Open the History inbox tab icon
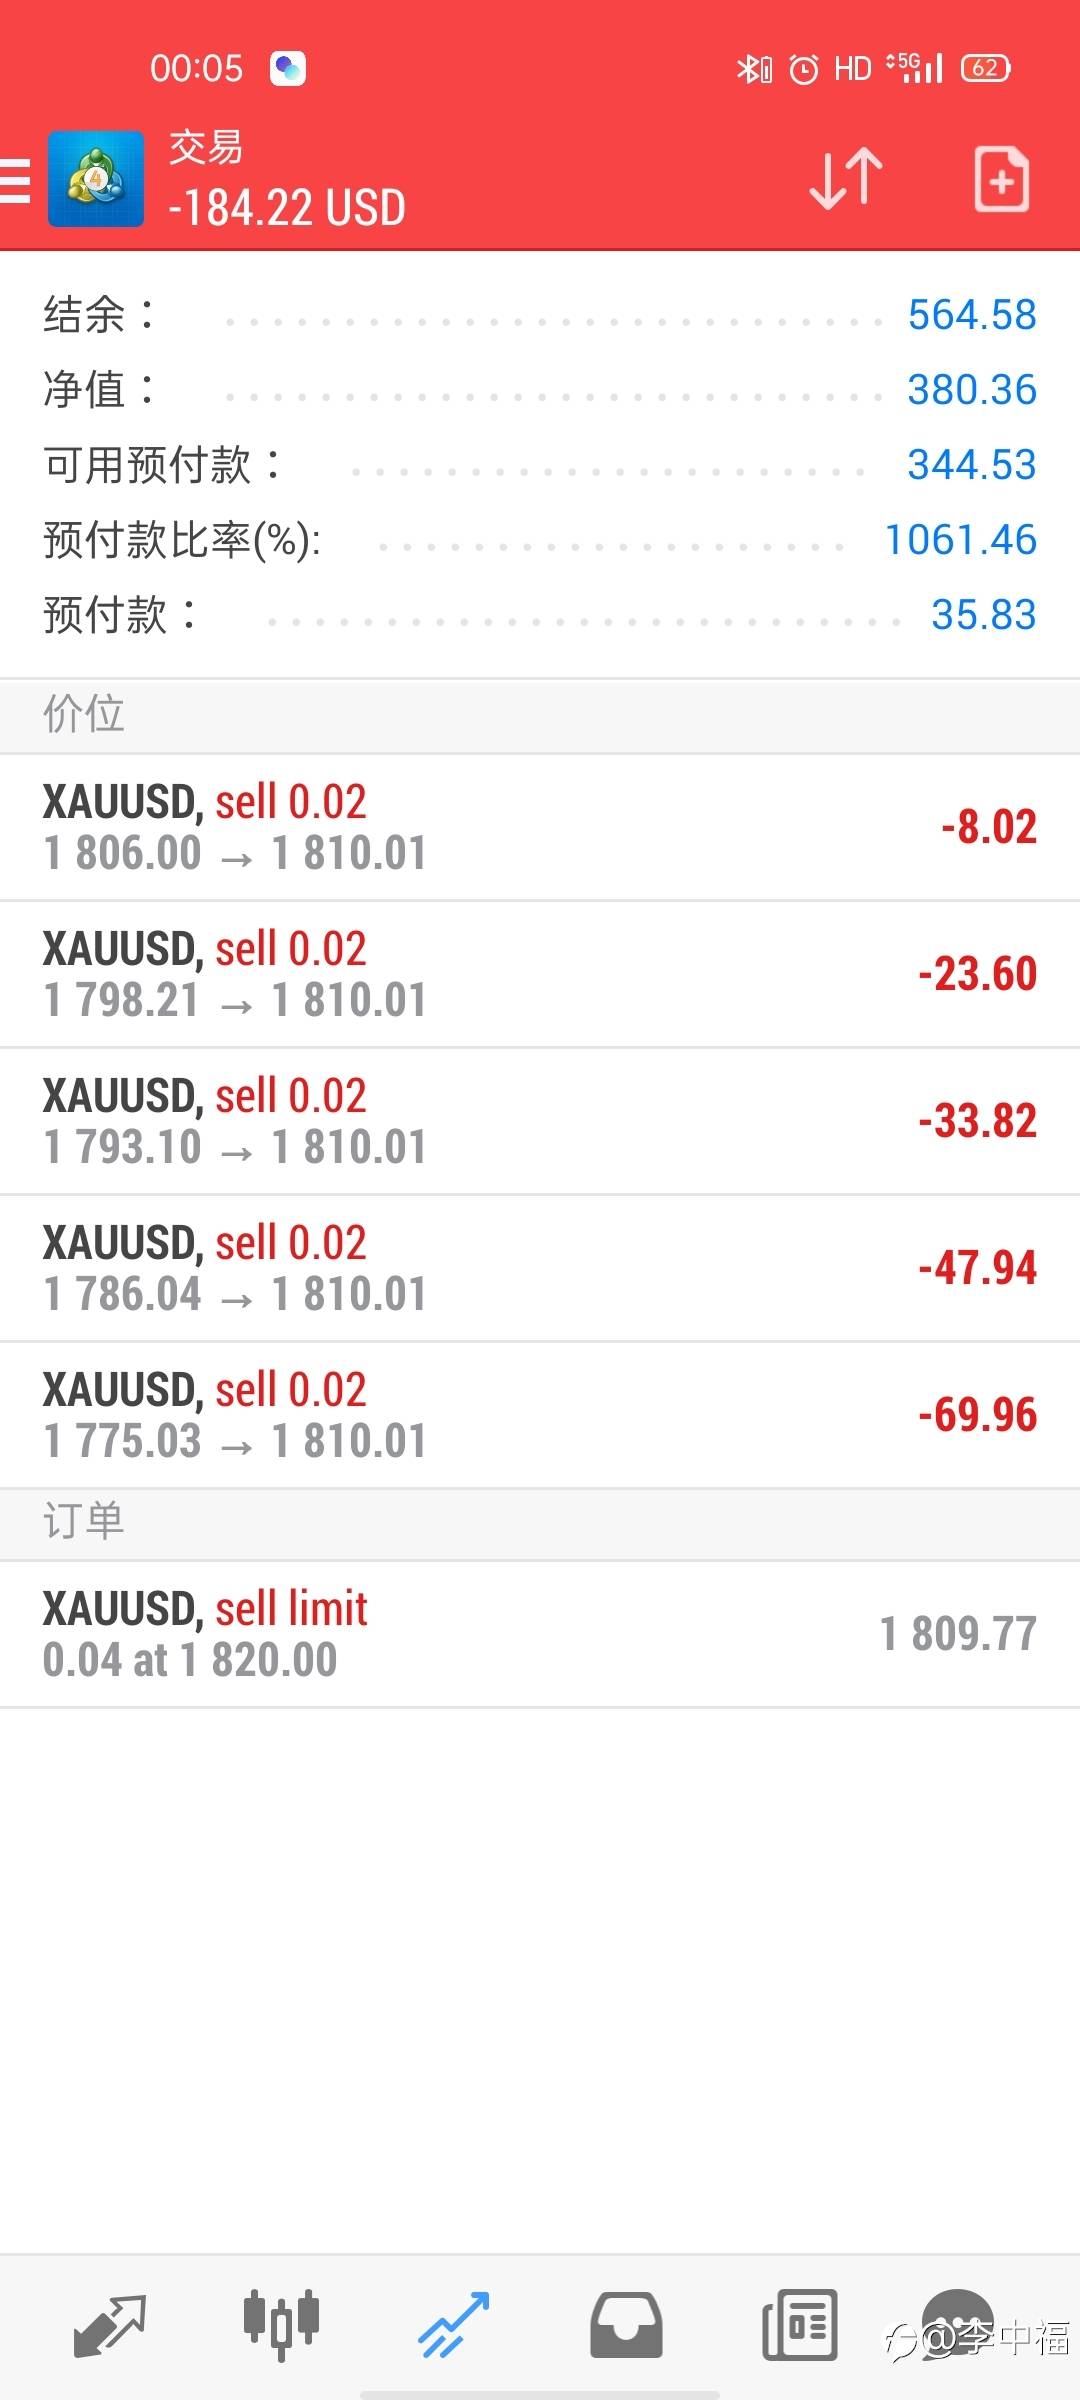The height and width of the screenshot is (2400, 1080). click(x=626, y=2325)
